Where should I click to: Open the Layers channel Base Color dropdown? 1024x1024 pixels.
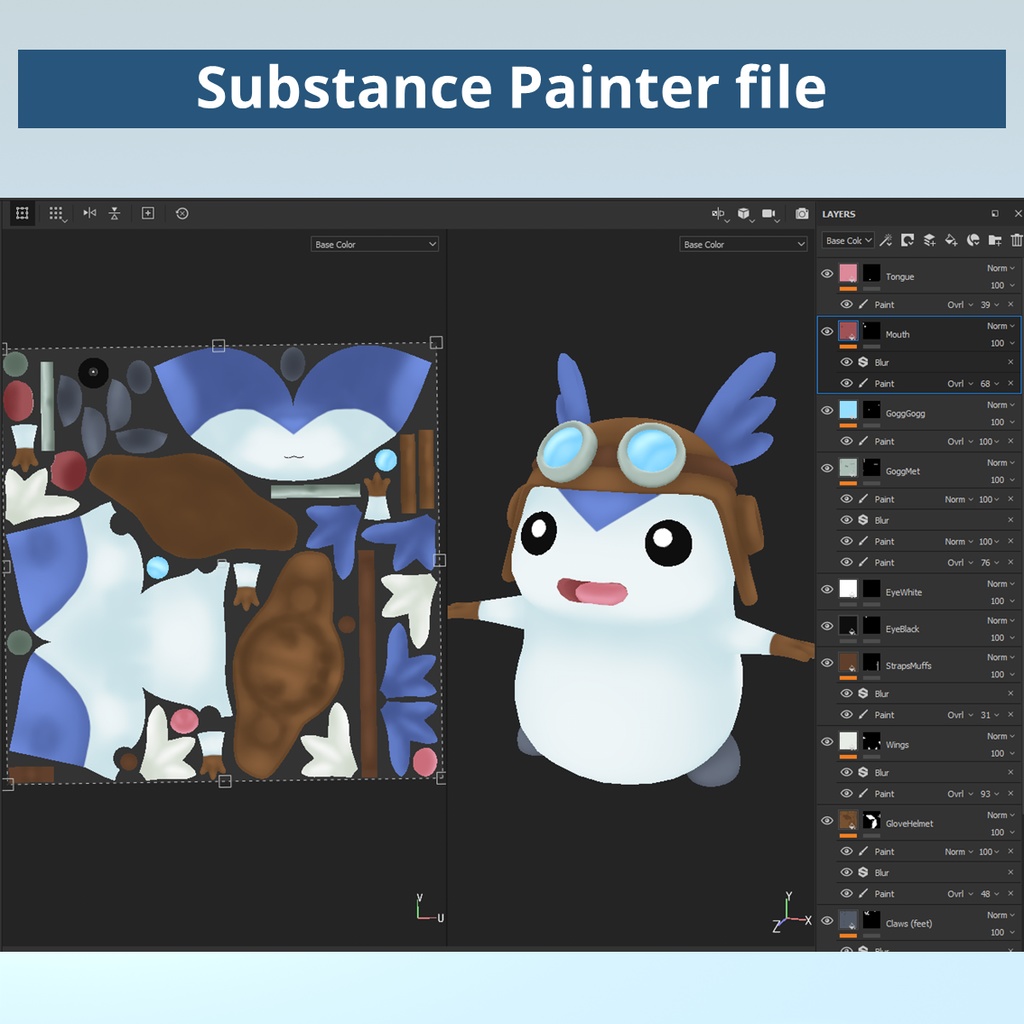848,240
